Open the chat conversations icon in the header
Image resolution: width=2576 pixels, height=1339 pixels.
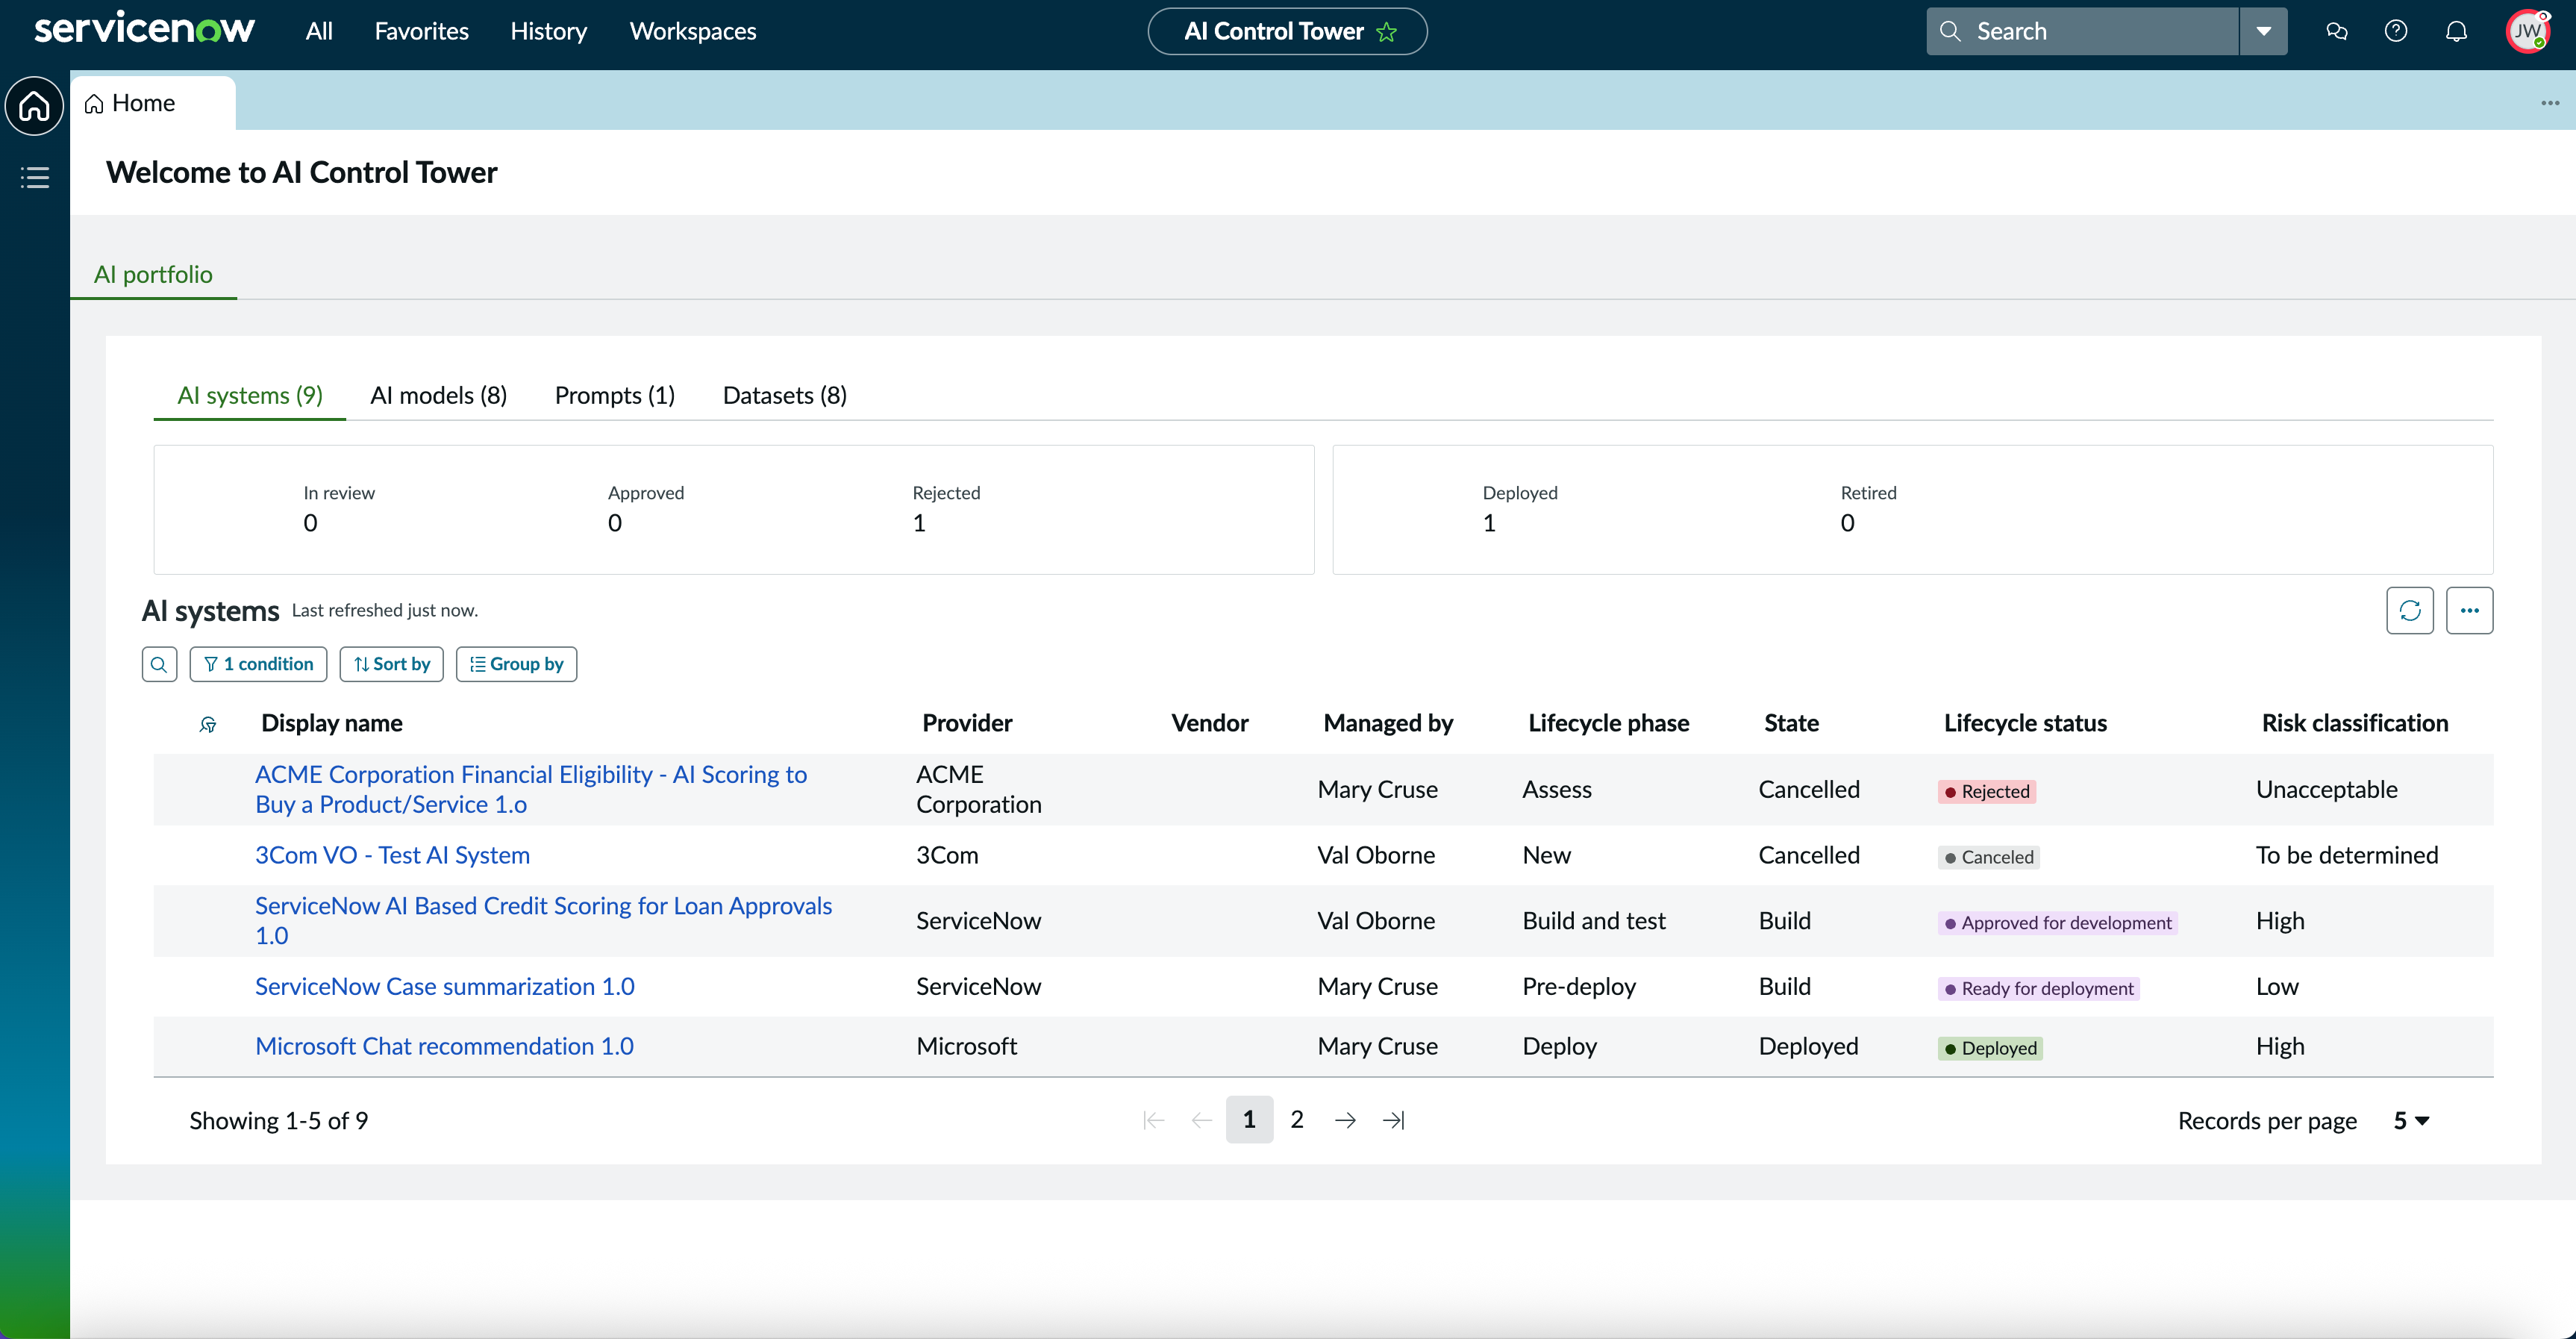(x=2337, y=31)
